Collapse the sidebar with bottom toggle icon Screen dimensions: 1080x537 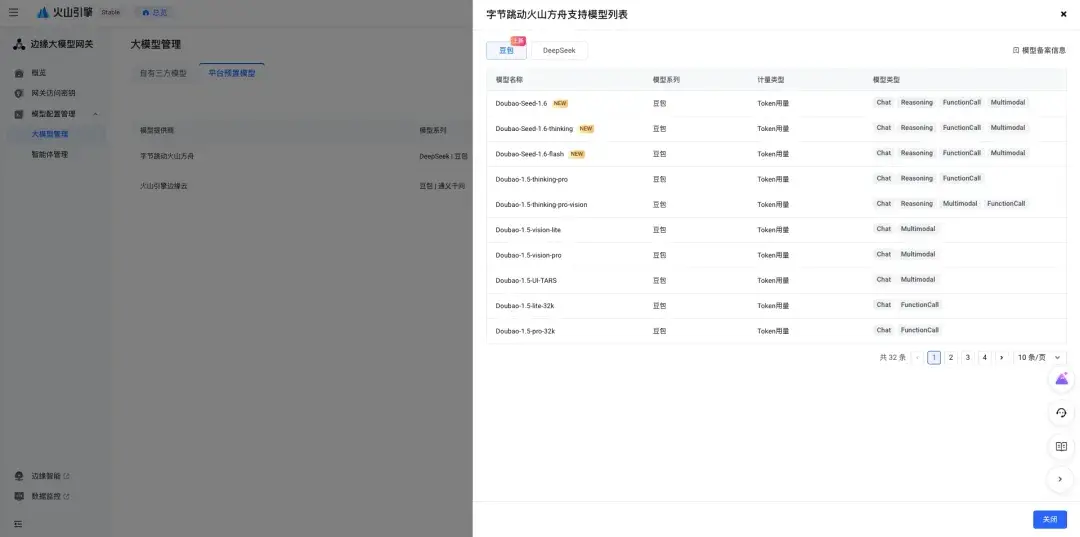[x=19, y=524]
